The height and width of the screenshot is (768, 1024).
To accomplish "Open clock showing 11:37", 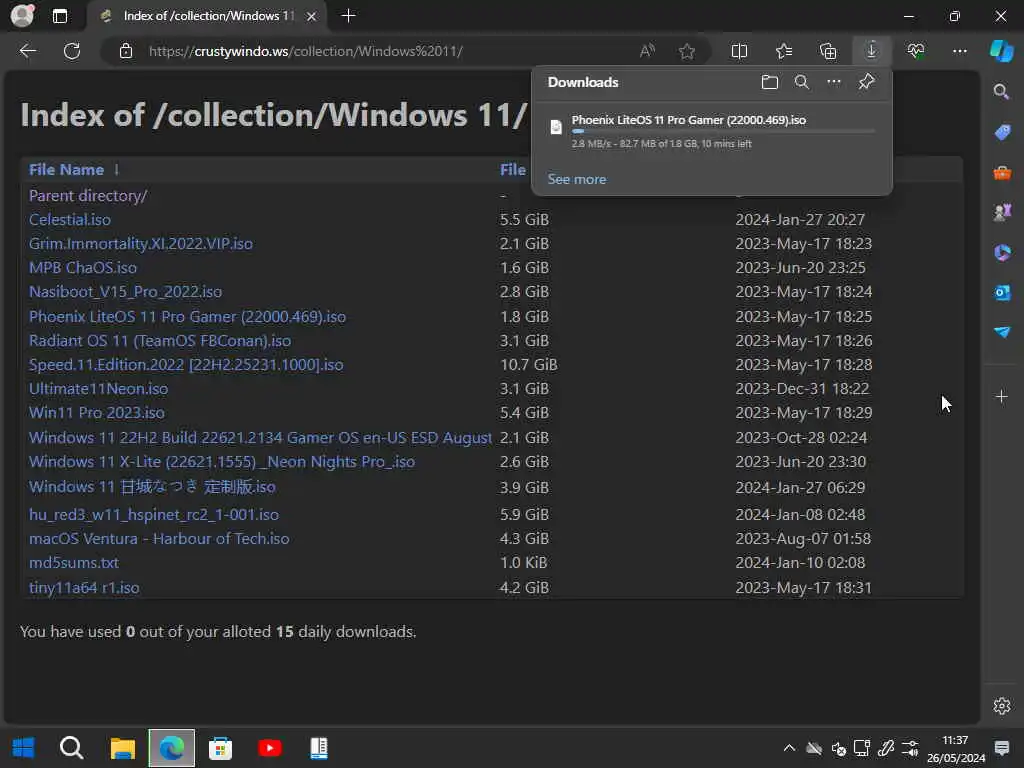I will (x=955, y=748).
